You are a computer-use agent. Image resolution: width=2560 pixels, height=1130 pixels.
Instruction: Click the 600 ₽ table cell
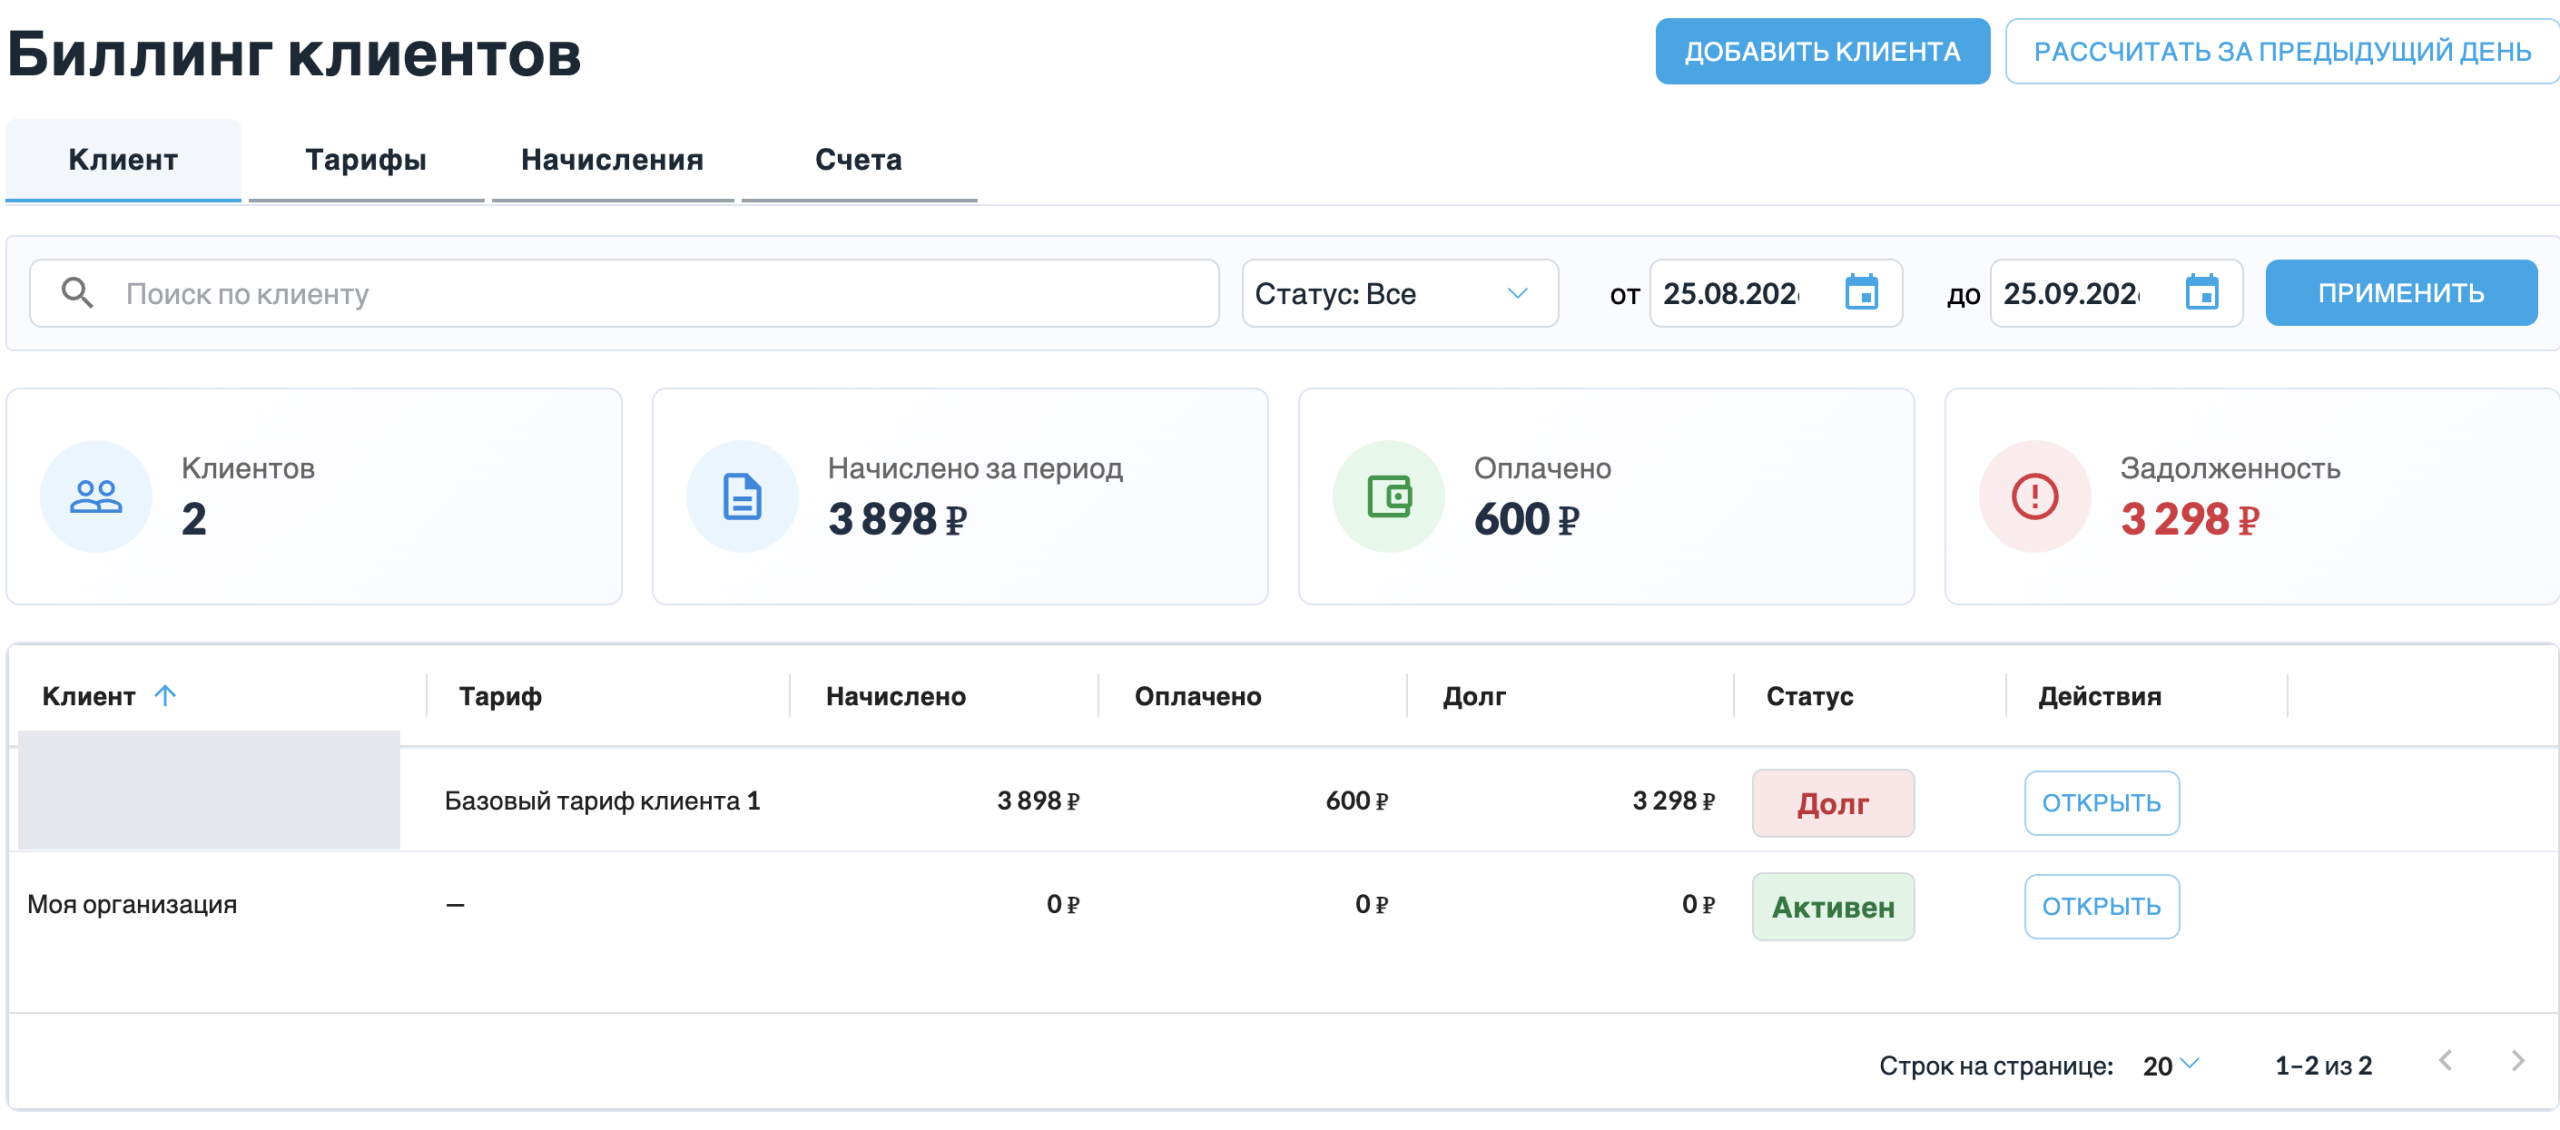point(1357,801)
